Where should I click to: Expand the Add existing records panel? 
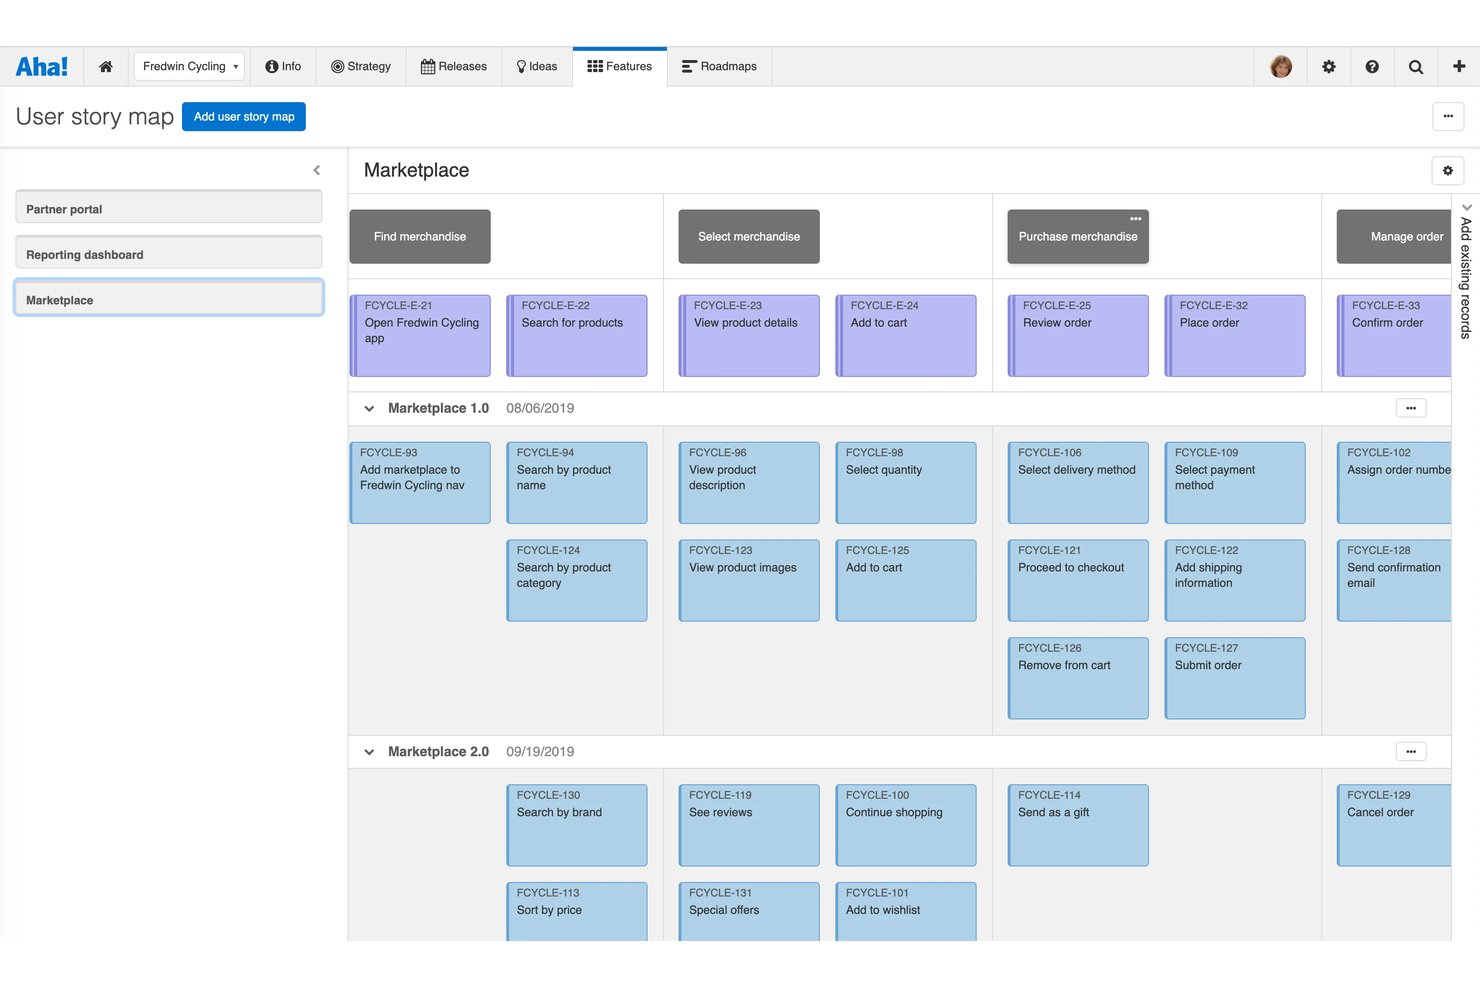pyautogui.click(x=1466, y=272)
